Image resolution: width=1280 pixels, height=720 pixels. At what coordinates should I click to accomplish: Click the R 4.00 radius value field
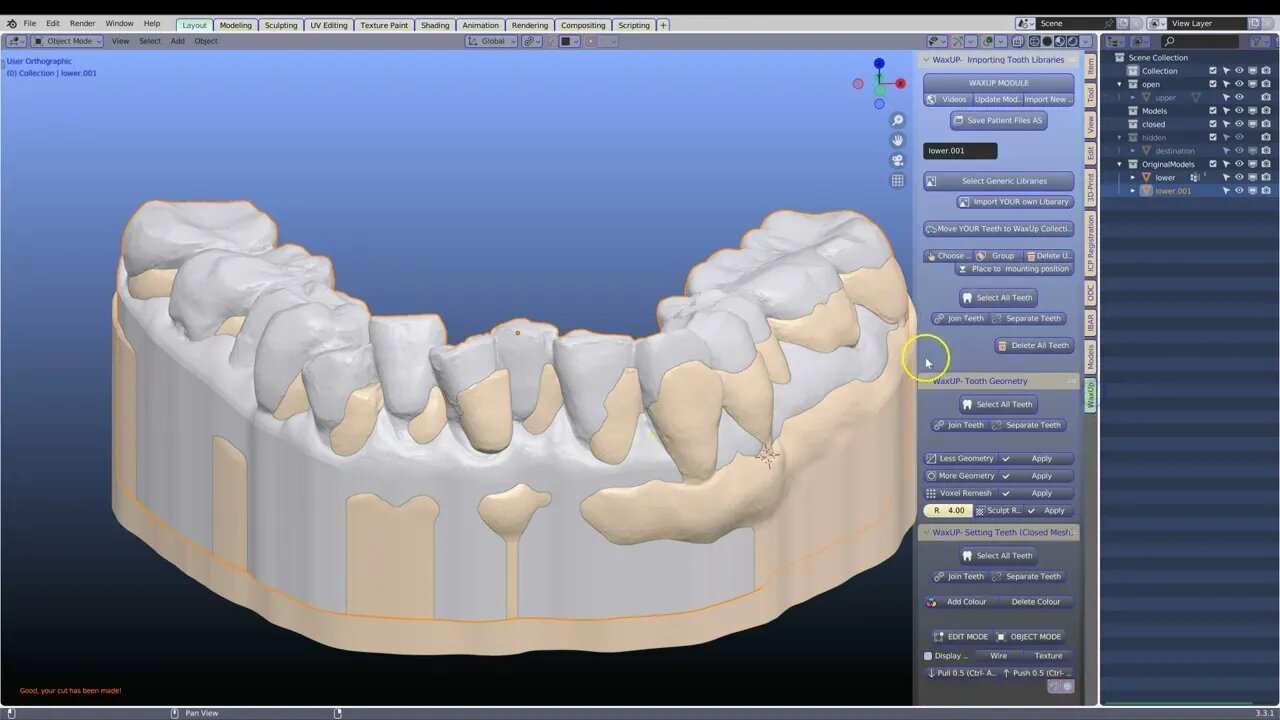[947, 510]
